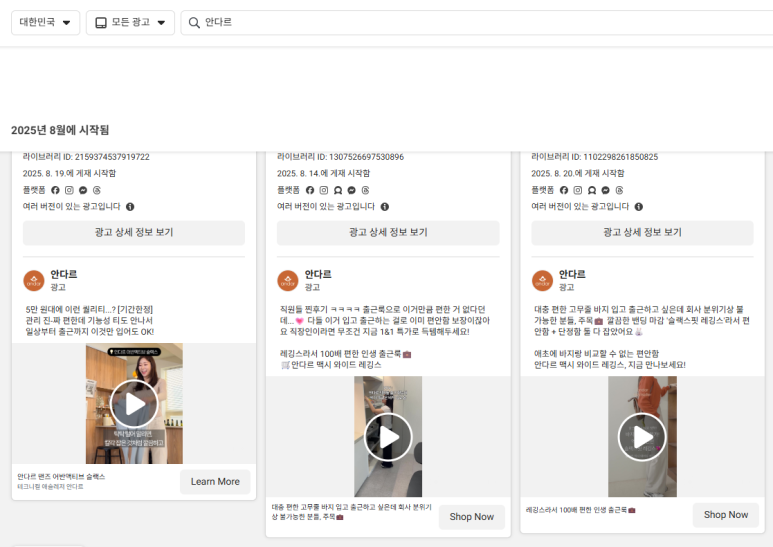Open 안다르 page name in the 8. 19 ad
This screenshot has height=547, width=773.
pos(64,274)
